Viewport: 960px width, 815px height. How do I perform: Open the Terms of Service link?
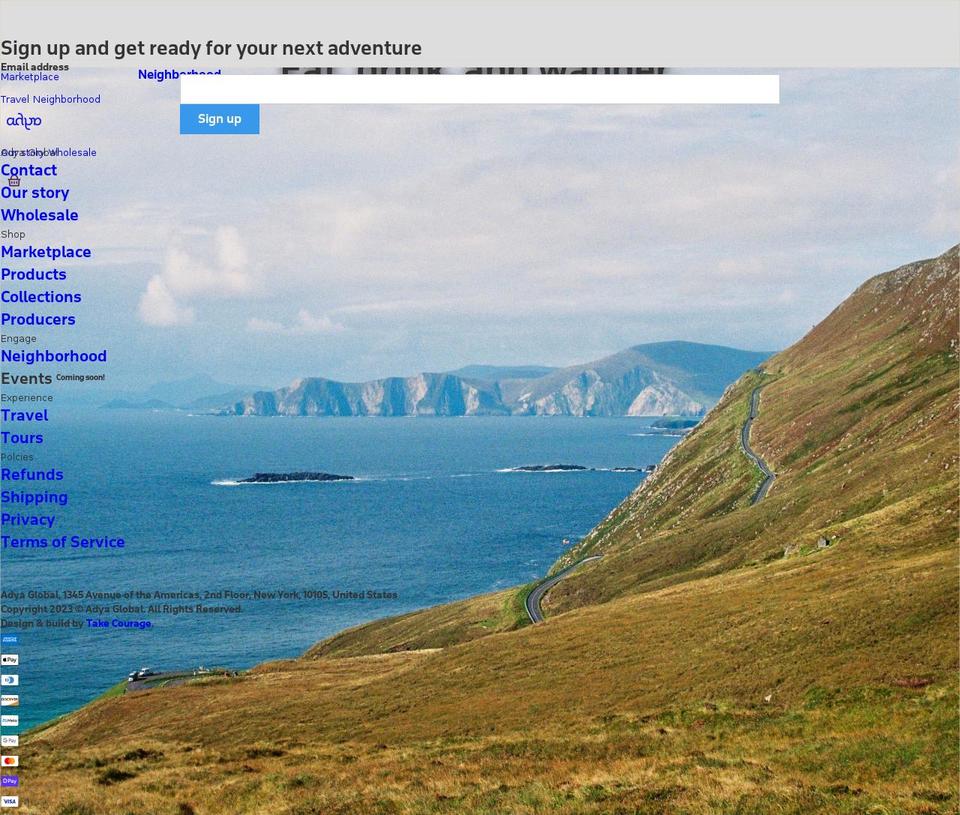coord(62,543)
